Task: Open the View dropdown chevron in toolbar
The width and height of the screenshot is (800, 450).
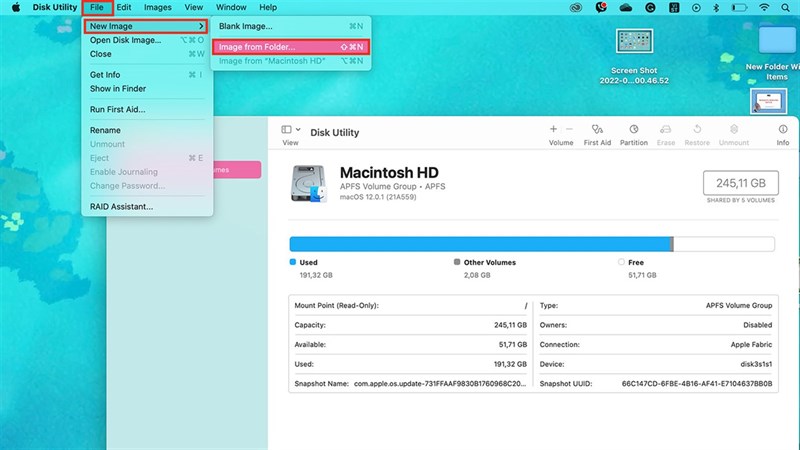Action: [298, 130]
